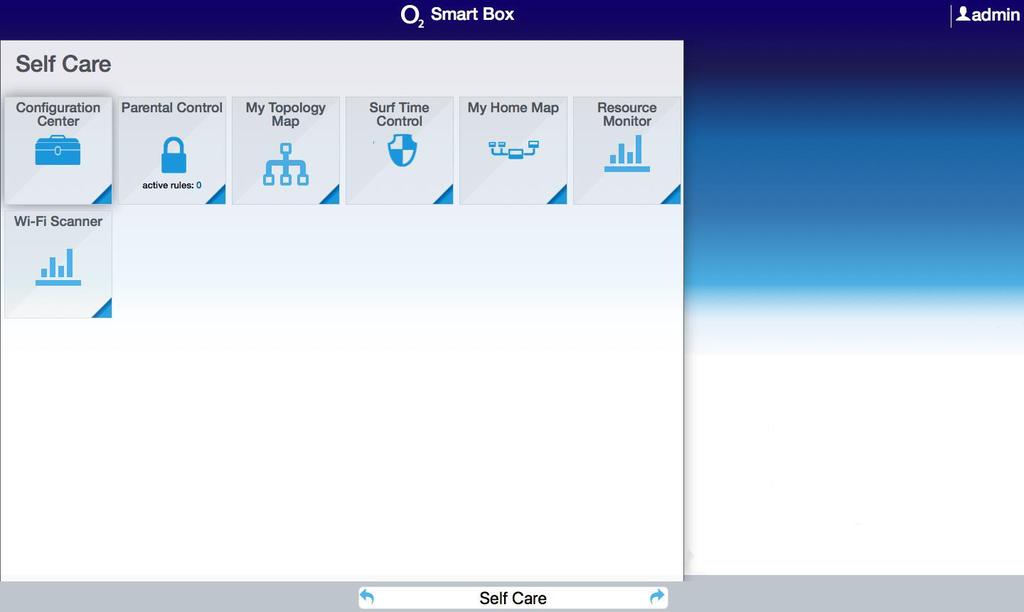Click the 'Parental Control' tile label
Screen dimensions: 1024x612
click(172, 108)
